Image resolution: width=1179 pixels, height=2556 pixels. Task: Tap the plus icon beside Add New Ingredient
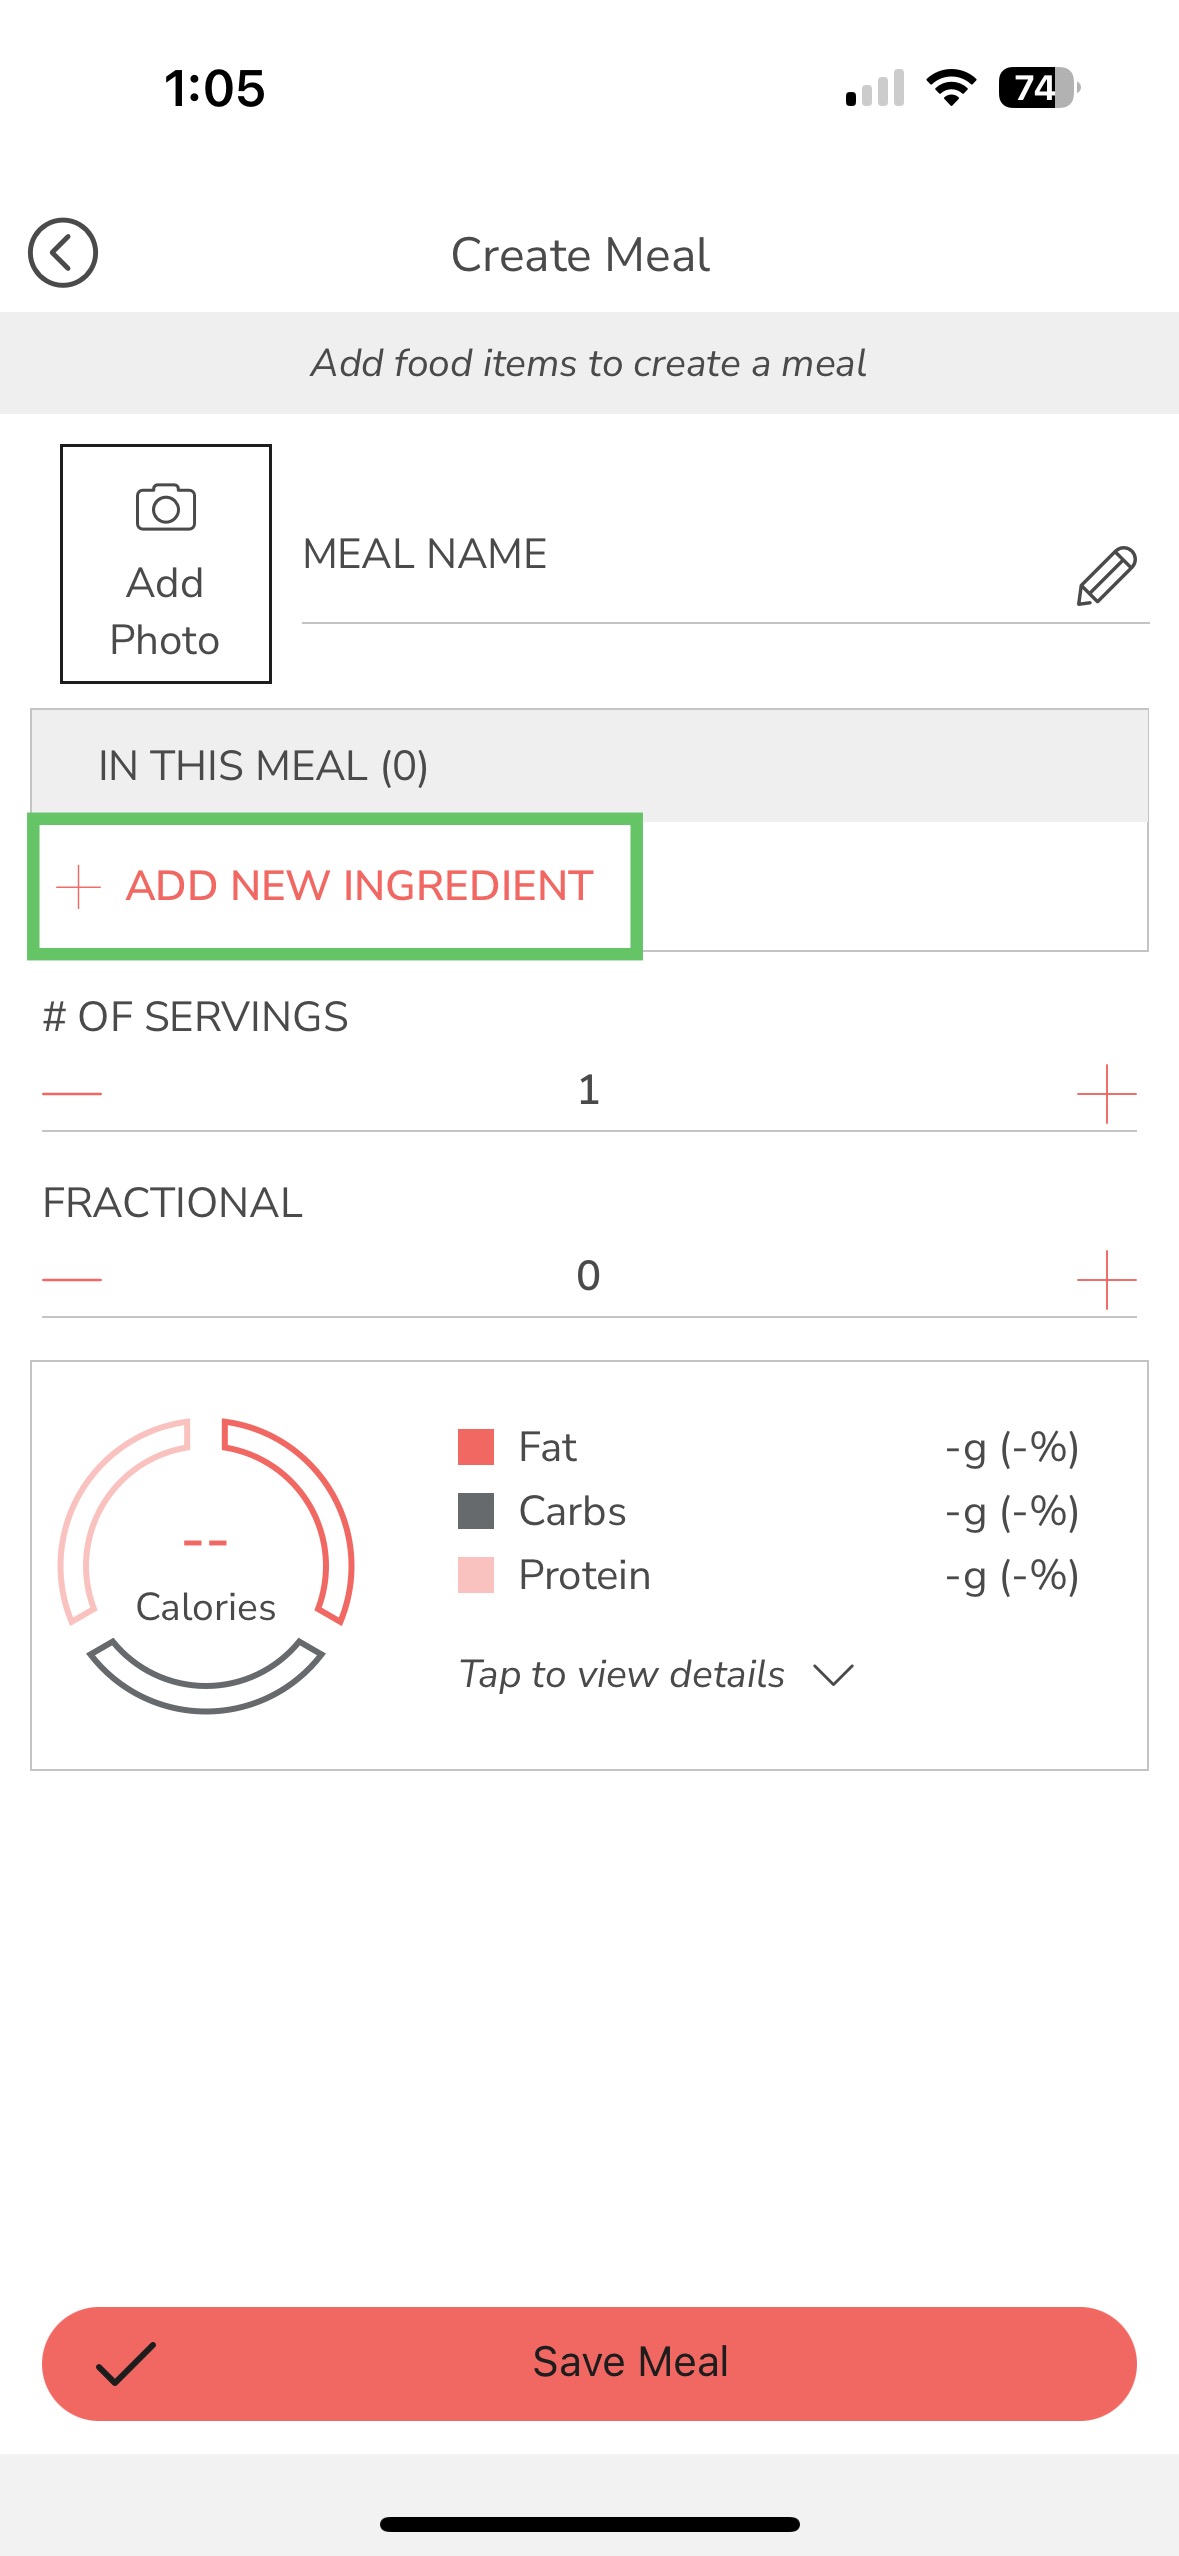click(78, 886)
